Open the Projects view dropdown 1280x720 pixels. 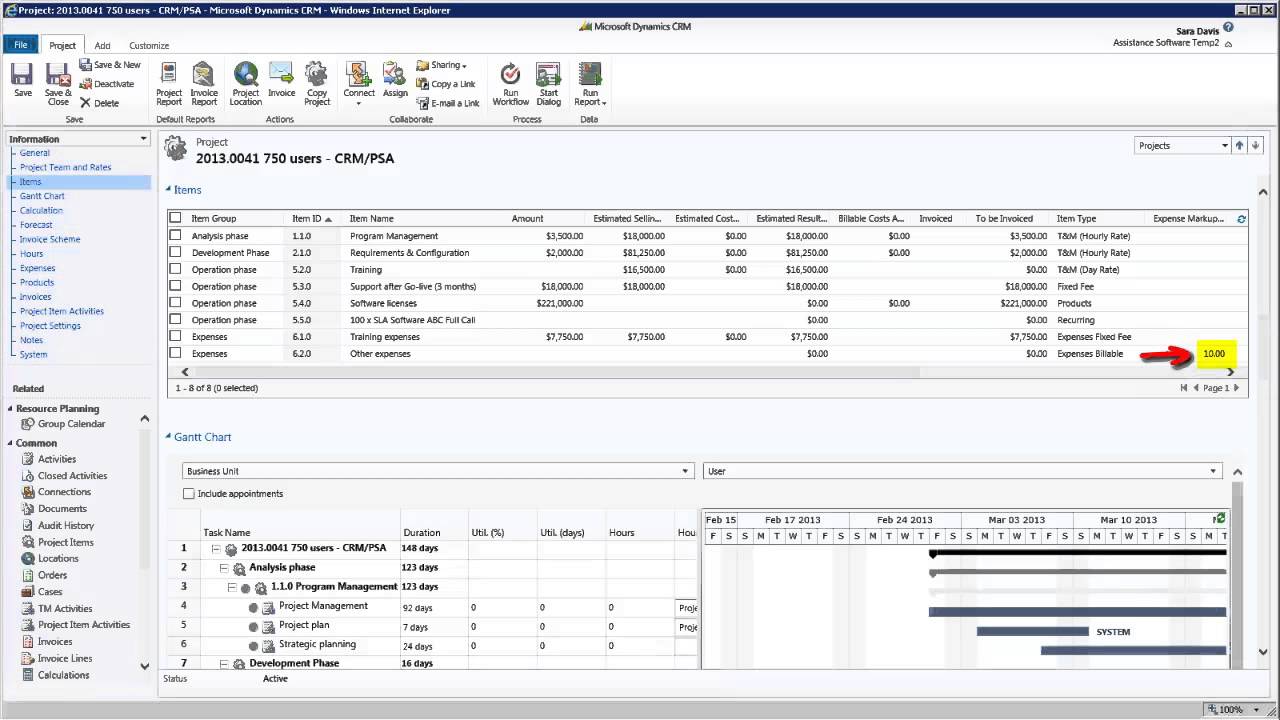1183,145
